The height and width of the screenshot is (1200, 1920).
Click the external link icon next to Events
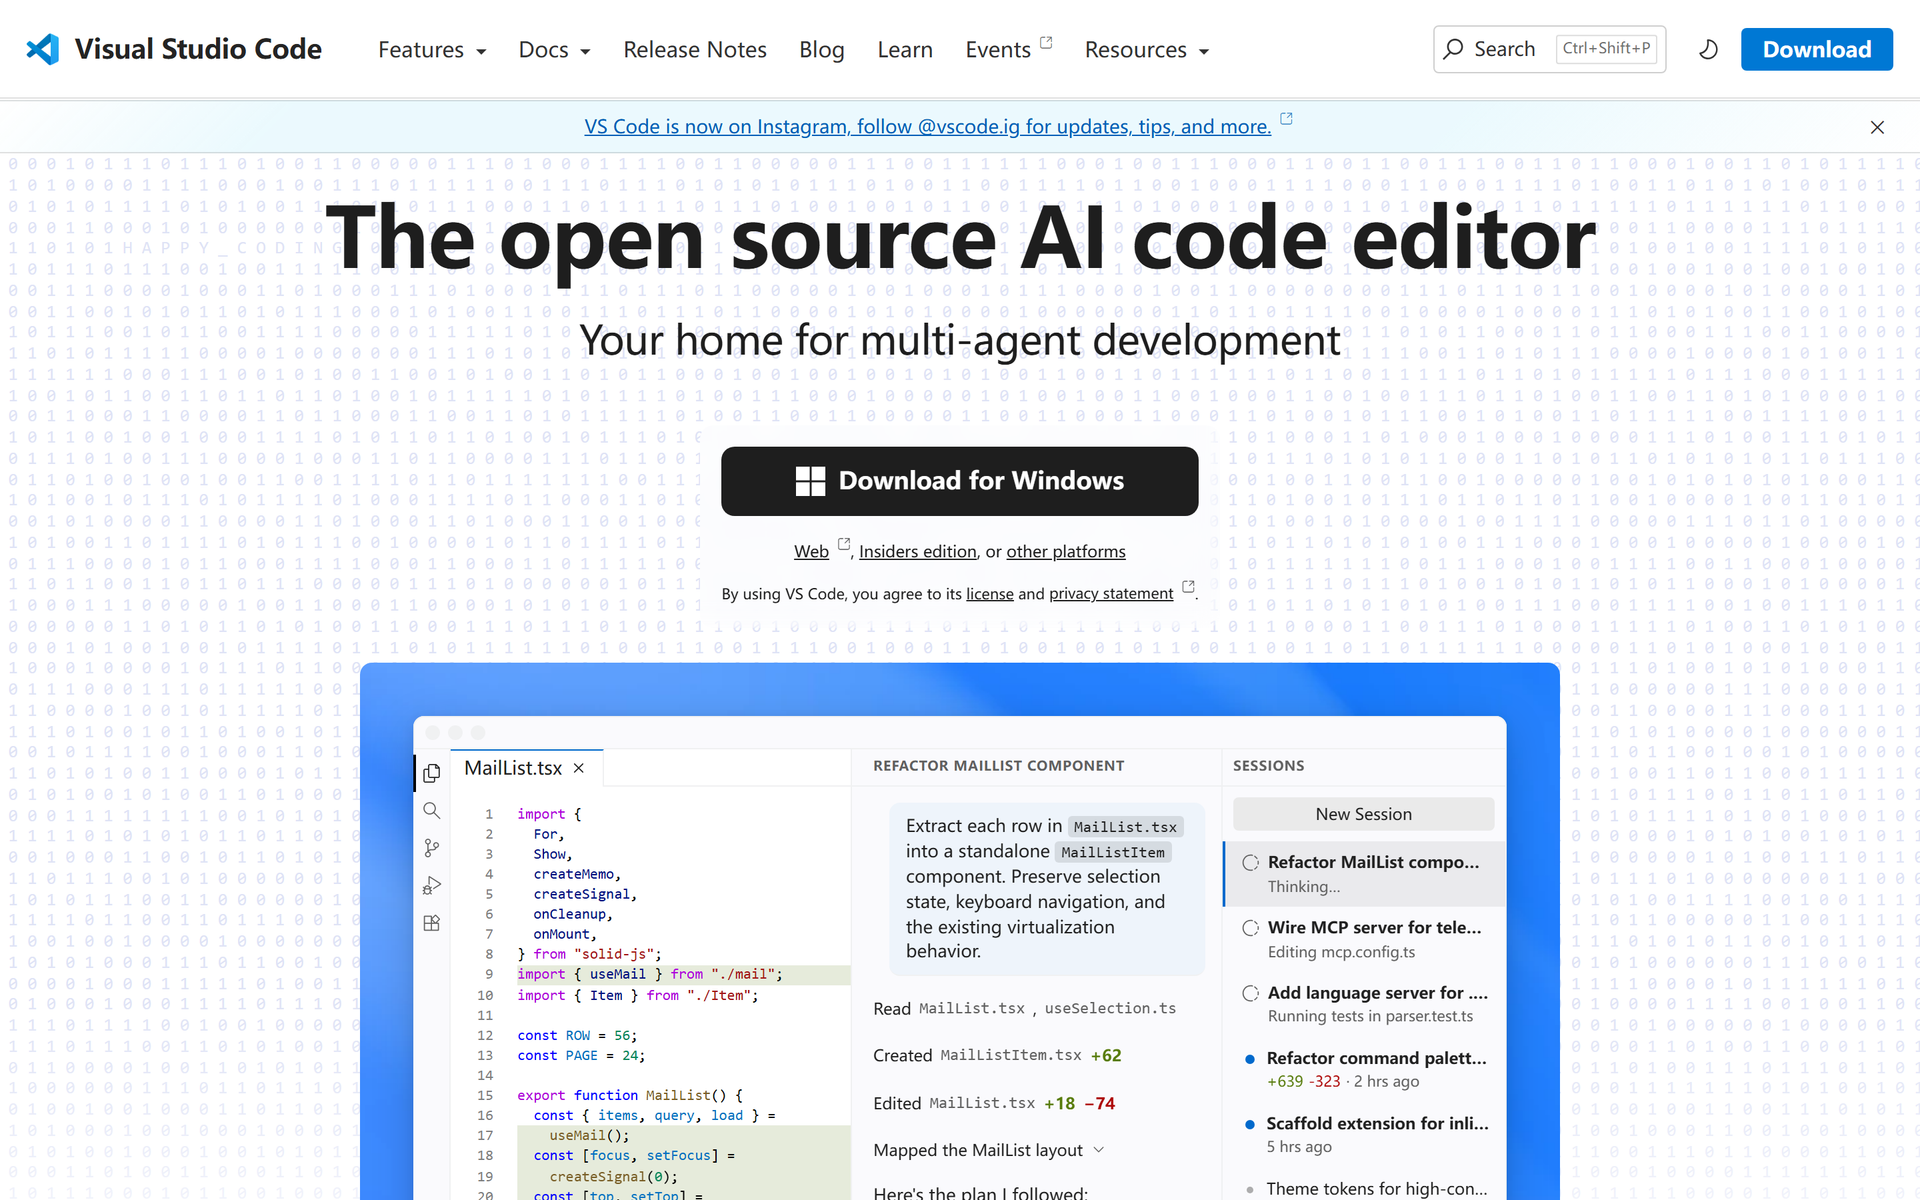pos(1046,42)
